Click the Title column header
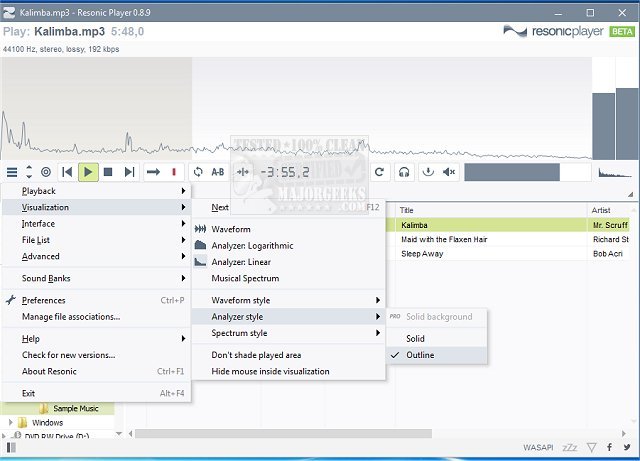The image size is (640, 461). pos(491,210)
